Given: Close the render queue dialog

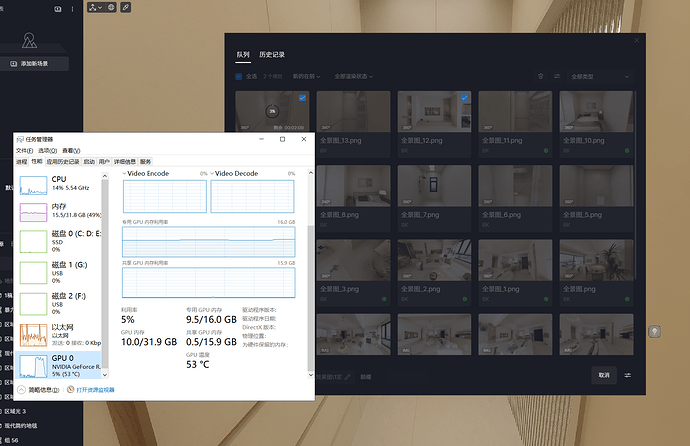Looking at the screenshot, I should pos(637,40).
